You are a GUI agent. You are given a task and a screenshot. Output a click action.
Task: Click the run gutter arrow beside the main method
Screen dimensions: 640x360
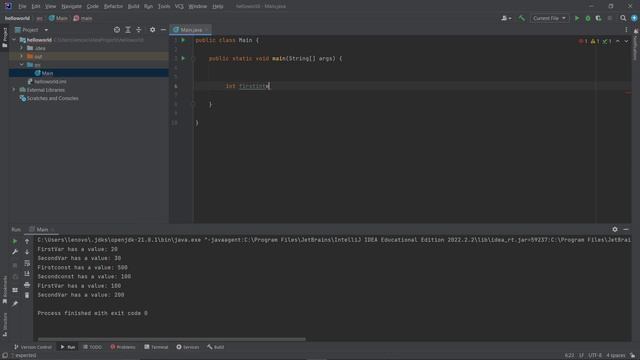(x=183, y=58)
